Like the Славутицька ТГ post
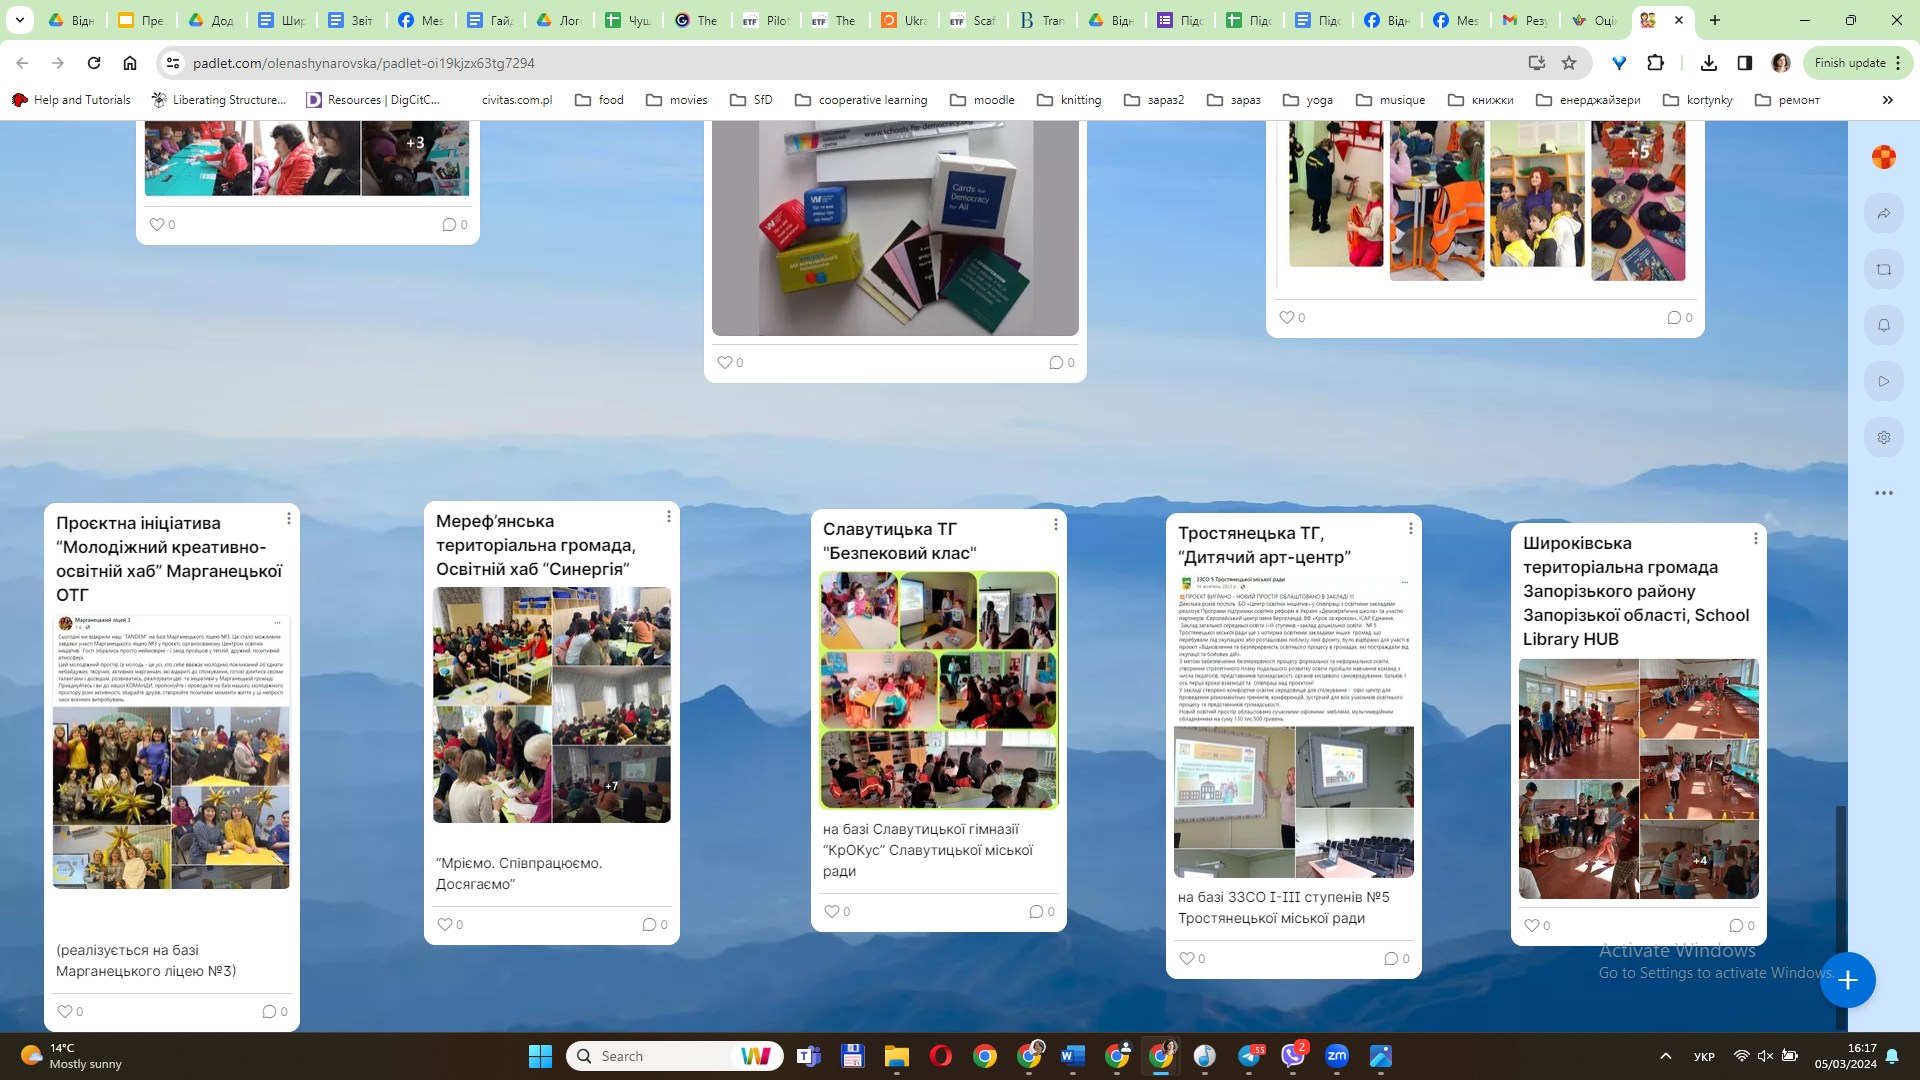Screen dimensions: 1920x1080 pos(831,911)
